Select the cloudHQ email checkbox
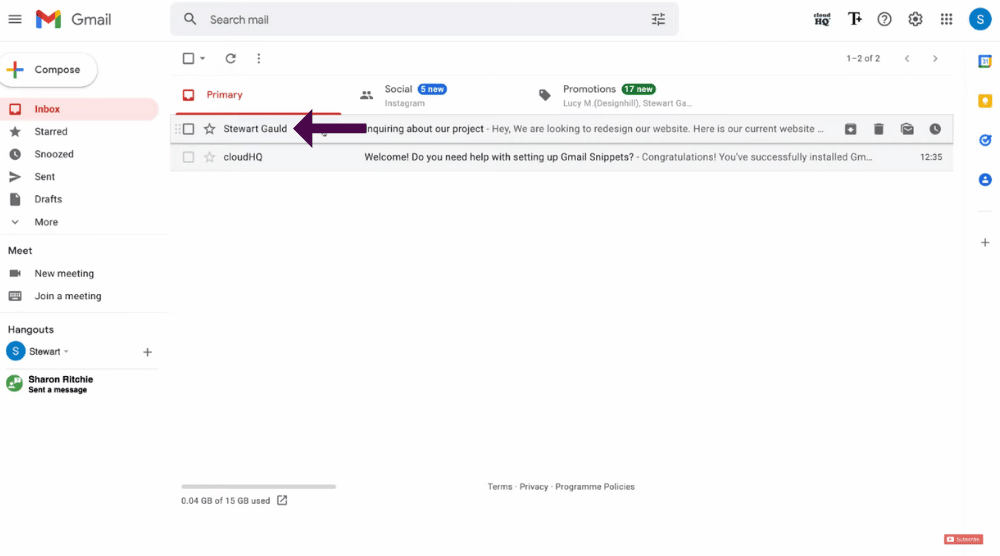Screen dimensions: 1000x556 188,157
